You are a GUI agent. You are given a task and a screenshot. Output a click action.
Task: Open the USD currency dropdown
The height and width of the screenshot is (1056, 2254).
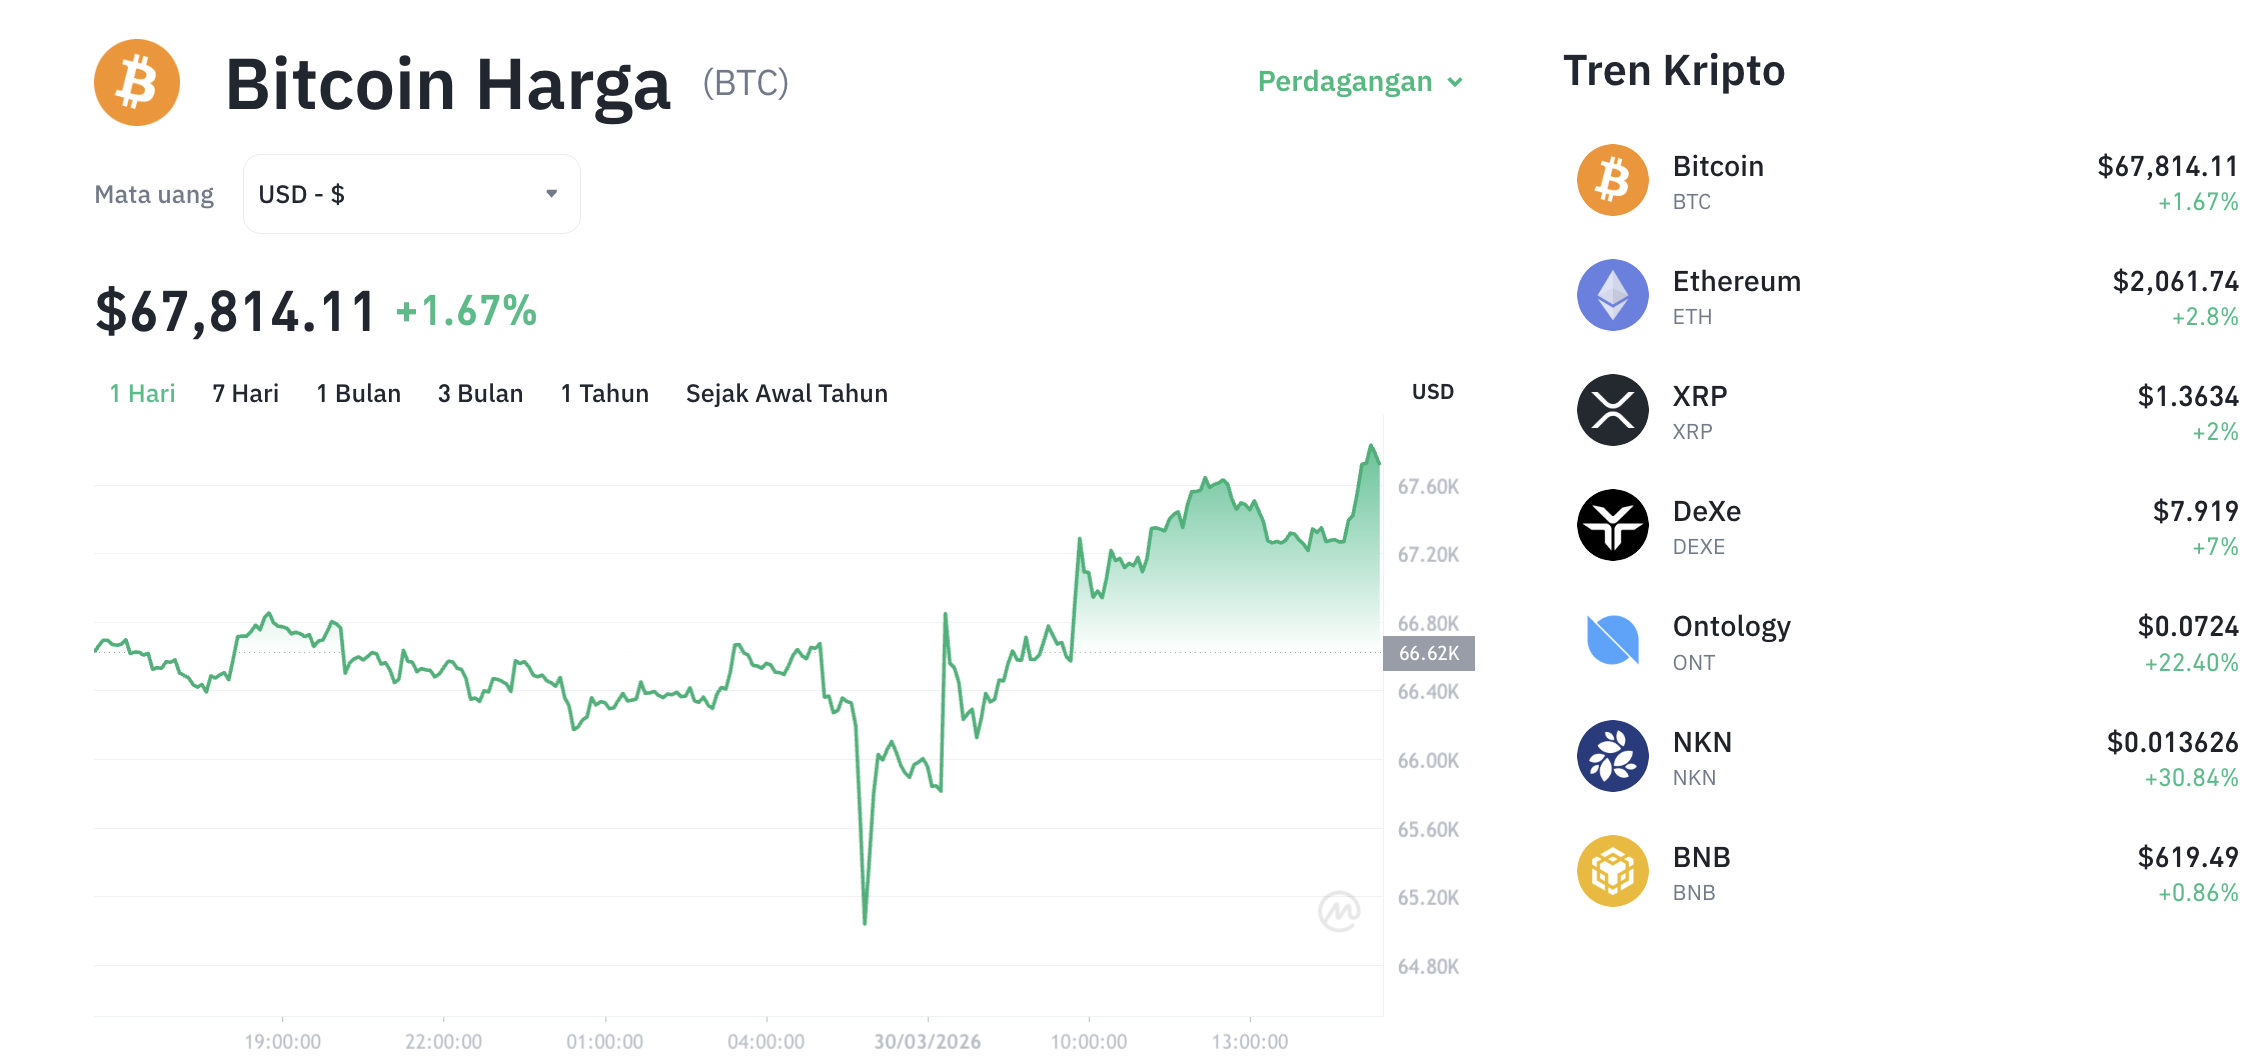tap(410, 193)
